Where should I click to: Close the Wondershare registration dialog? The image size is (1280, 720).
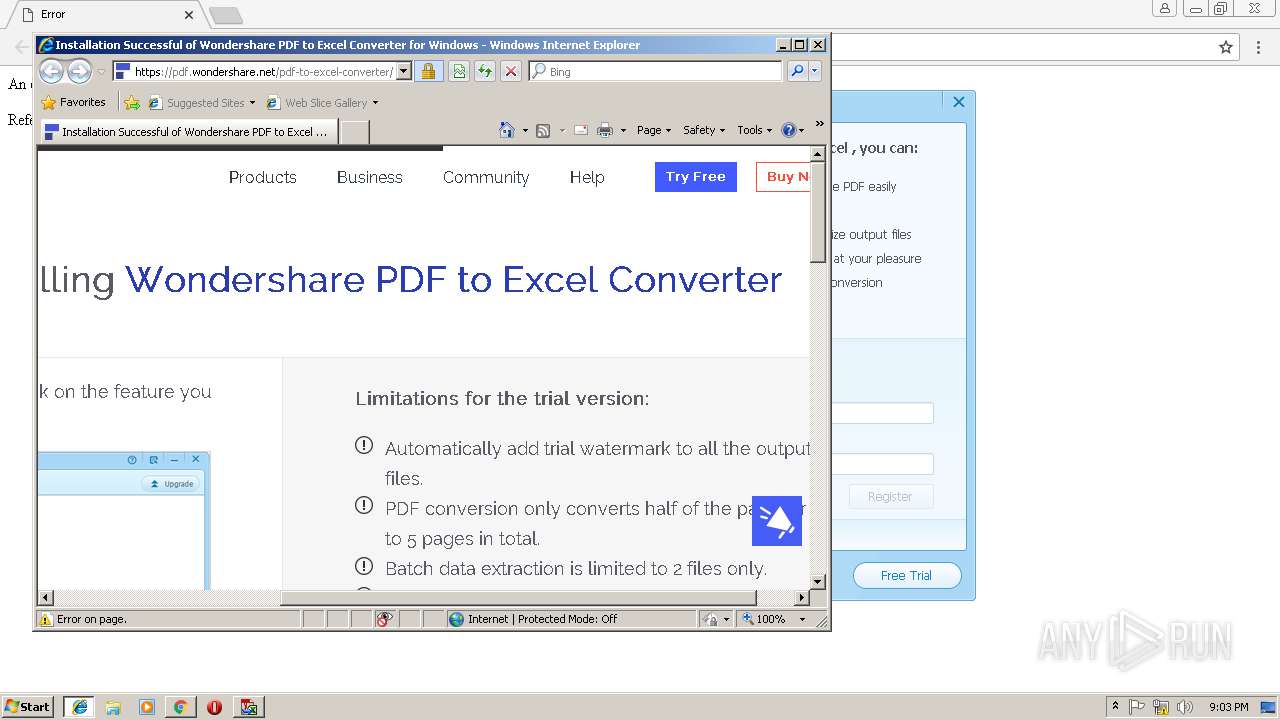click(x=959, y=102)
